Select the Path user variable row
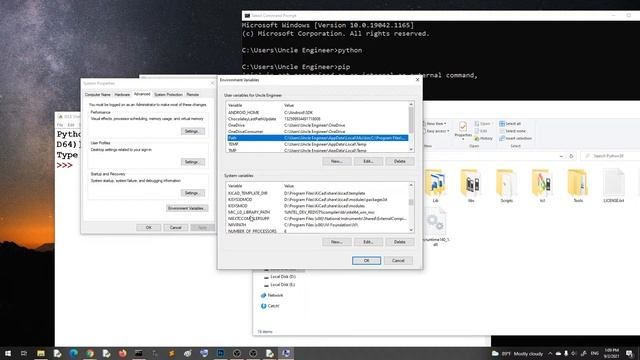The width and height of the screenshot is (640, 360). 318,138
